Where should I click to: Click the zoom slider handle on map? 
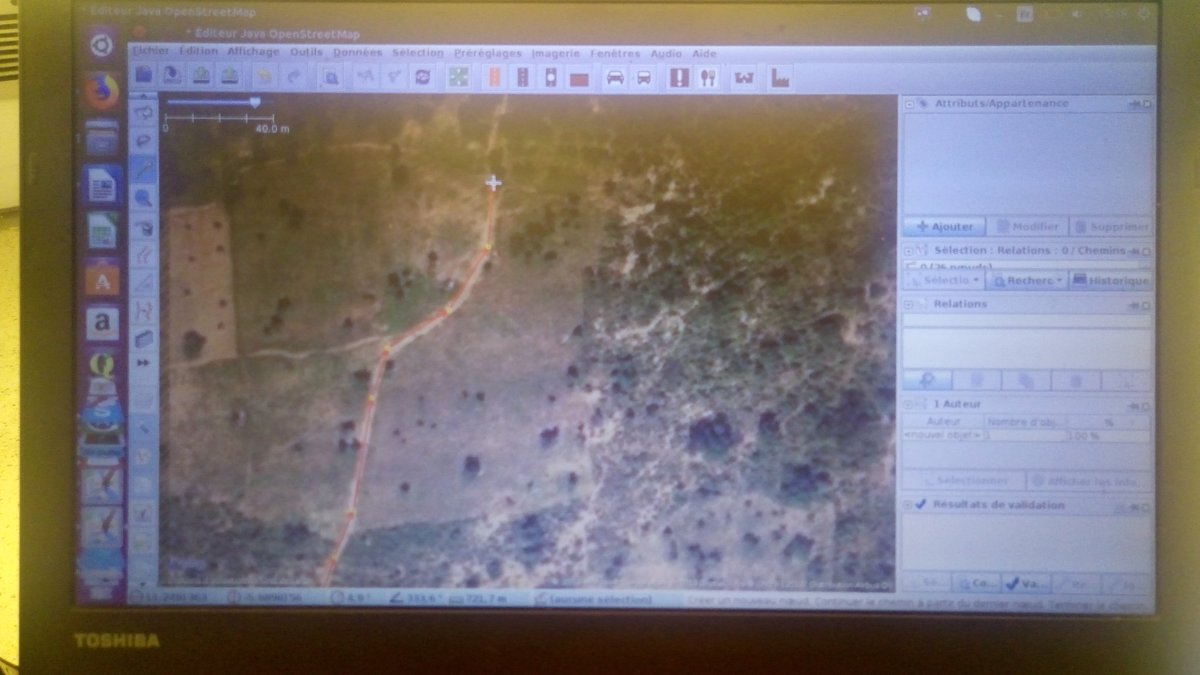pos(255,102)
